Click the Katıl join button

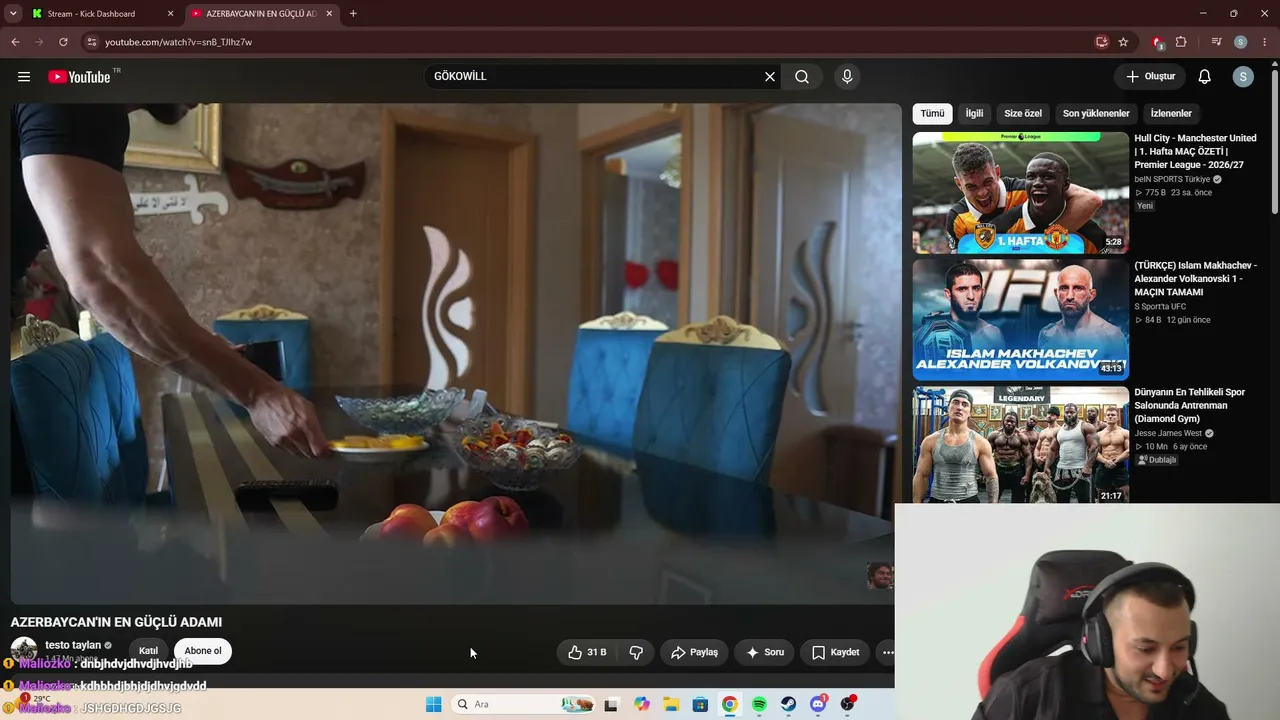149,651
